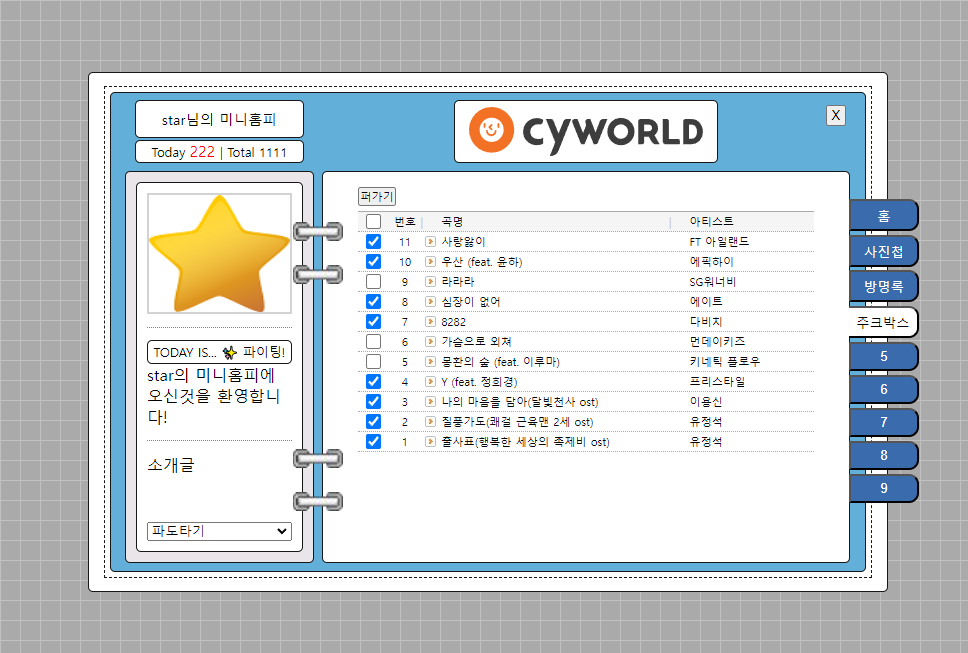Play 몽환의 숲 via its arrow icon

[430, 362]
